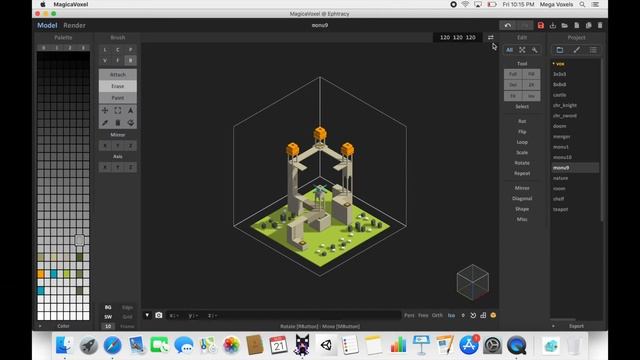Select the arrow pointer brush tool
Screen dimensions: 640x360
pos(131,110)
